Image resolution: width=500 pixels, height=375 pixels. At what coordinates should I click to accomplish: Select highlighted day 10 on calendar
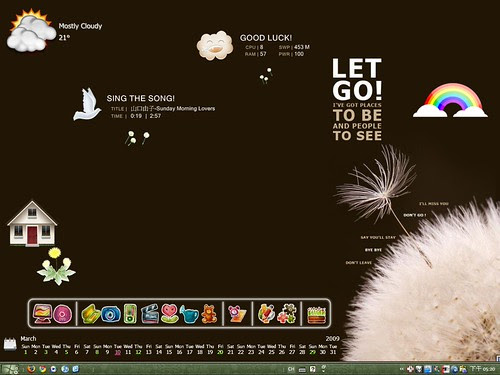point(118,352)
